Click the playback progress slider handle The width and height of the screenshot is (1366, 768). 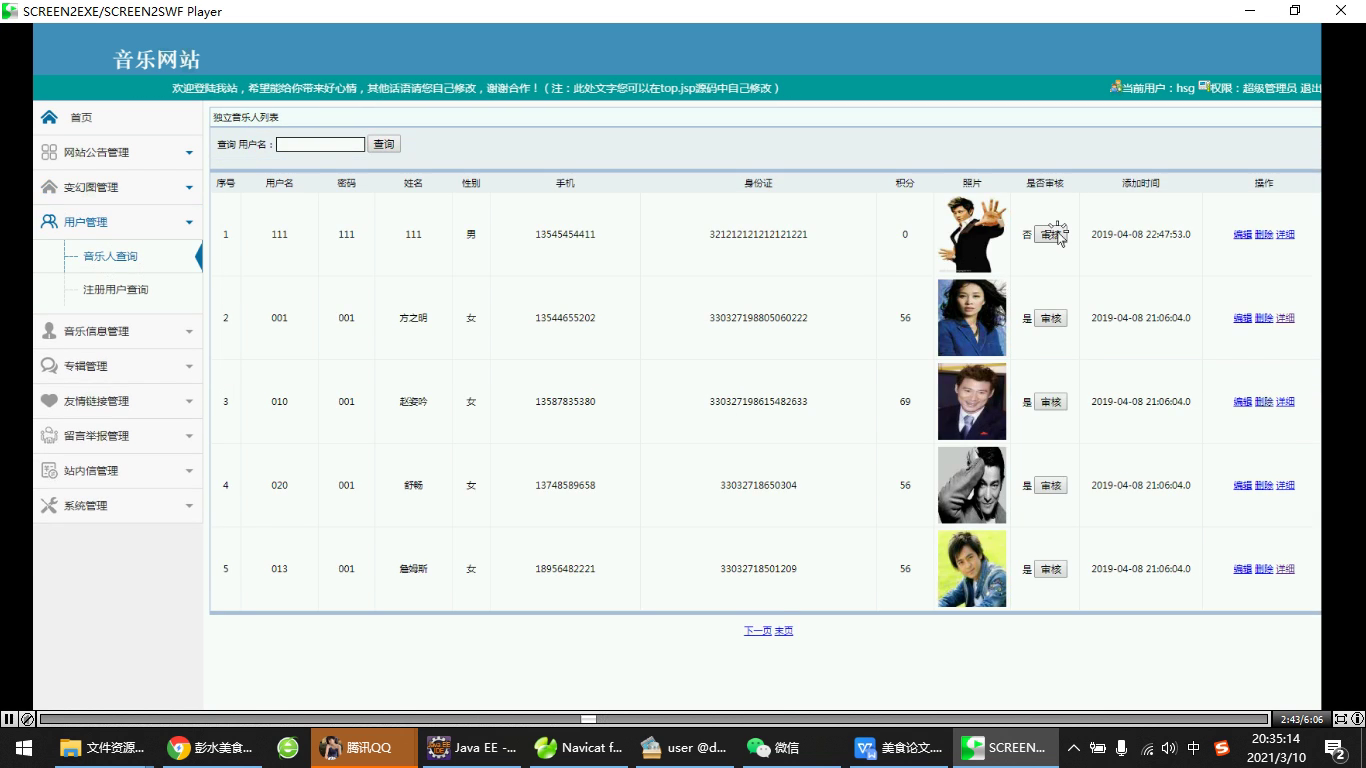(589, 719)
